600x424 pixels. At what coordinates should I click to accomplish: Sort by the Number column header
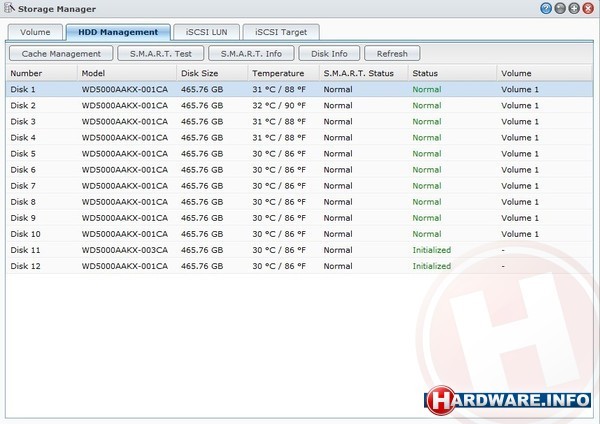point(42,73)
